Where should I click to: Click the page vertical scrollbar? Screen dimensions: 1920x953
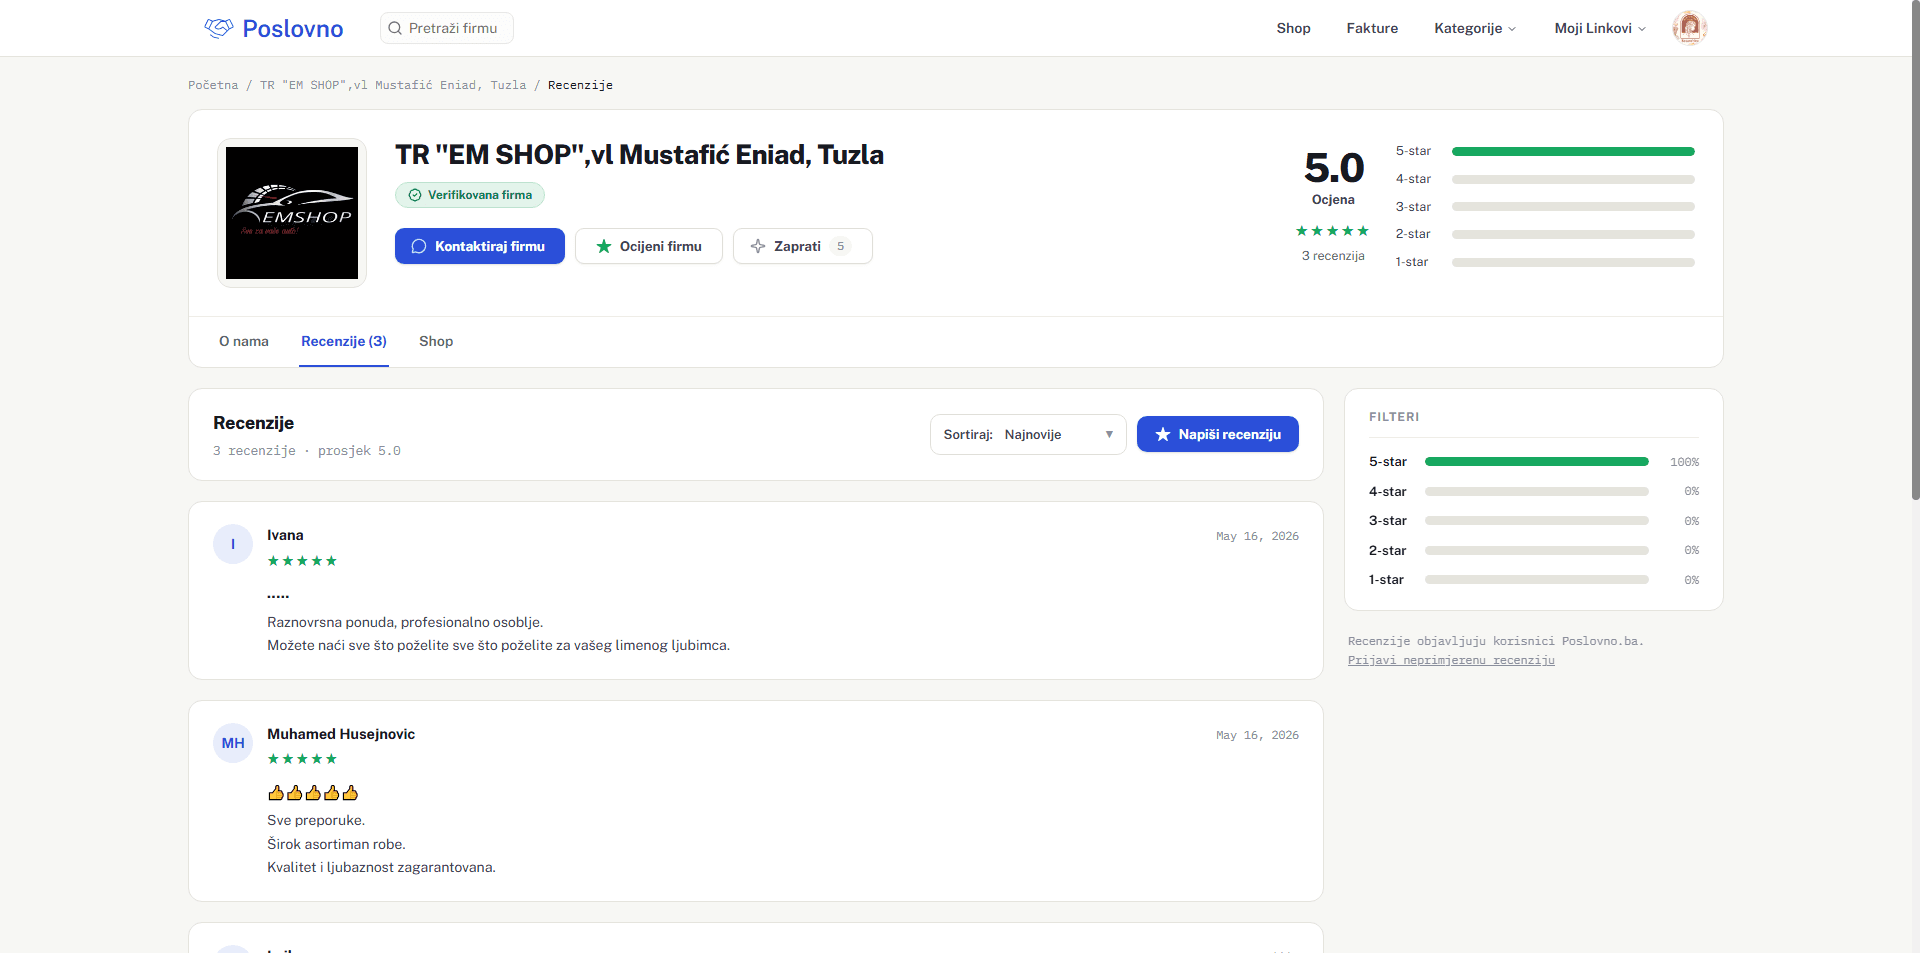1915,250
